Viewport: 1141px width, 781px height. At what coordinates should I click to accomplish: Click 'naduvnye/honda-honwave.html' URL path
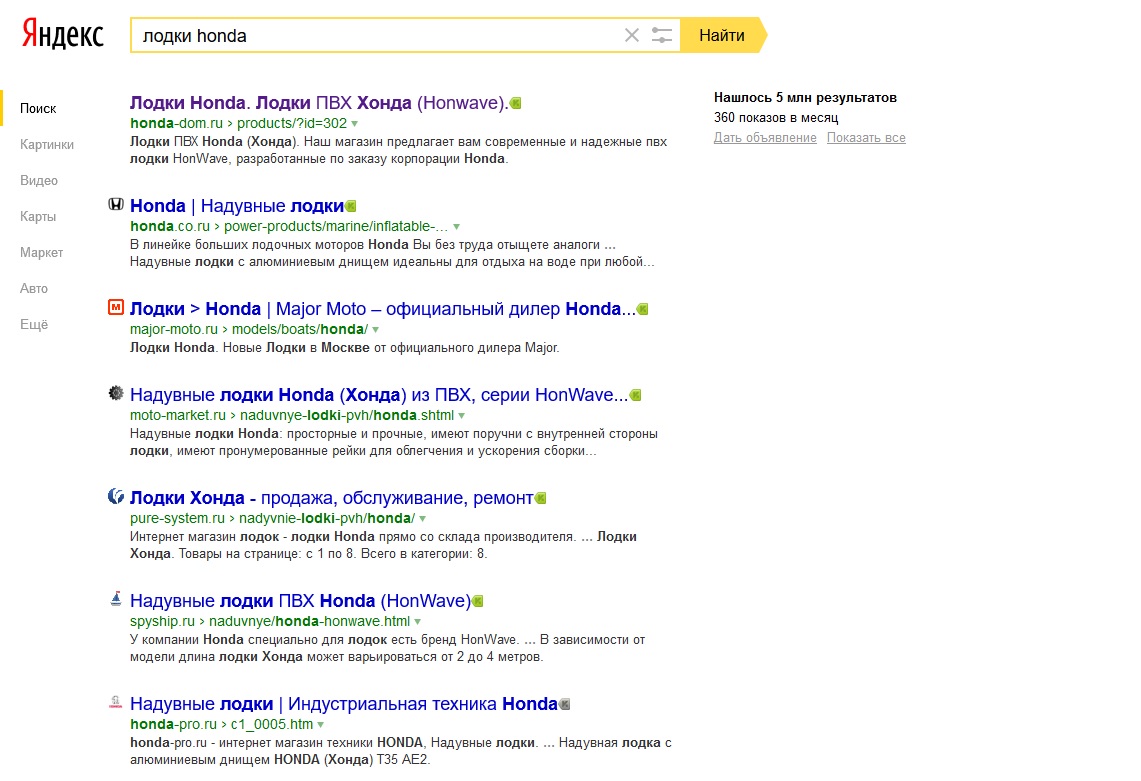pos(309,622)
